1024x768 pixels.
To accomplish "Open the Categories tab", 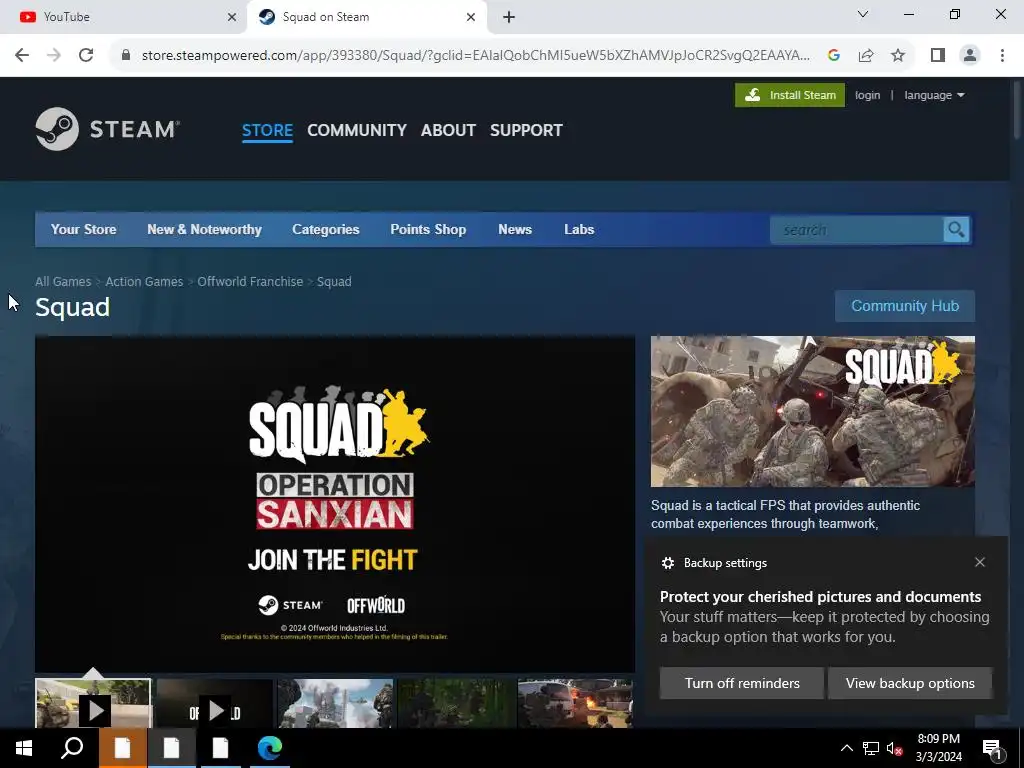I will [x=325, y=229].
